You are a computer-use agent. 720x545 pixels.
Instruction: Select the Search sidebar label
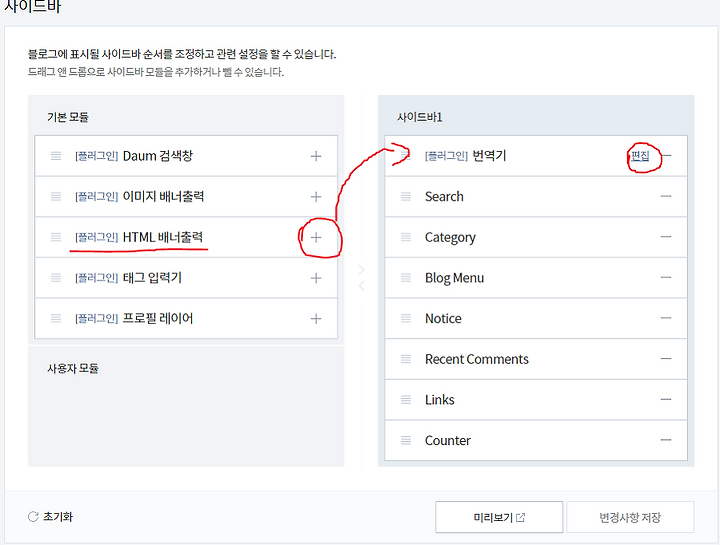(x=444, y=197)
